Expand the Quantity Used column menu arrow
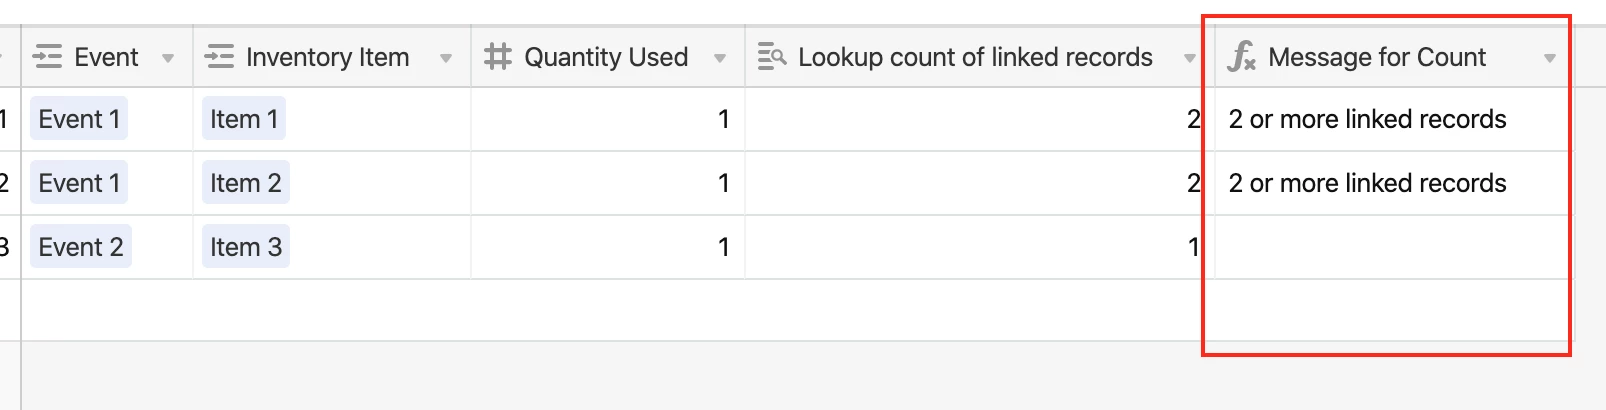The image size is (1606, 410). click(720, 58)
